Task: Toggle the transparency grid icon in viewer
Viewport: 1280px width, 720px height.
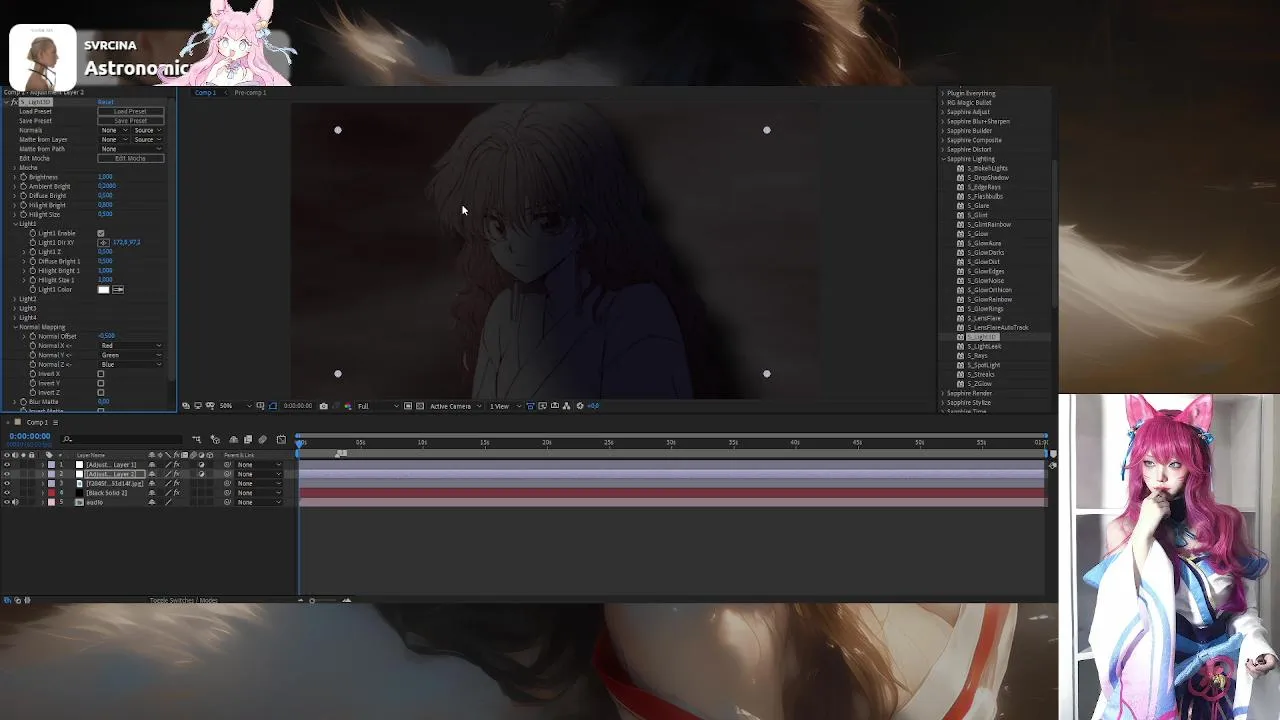Action: point(420,406)
